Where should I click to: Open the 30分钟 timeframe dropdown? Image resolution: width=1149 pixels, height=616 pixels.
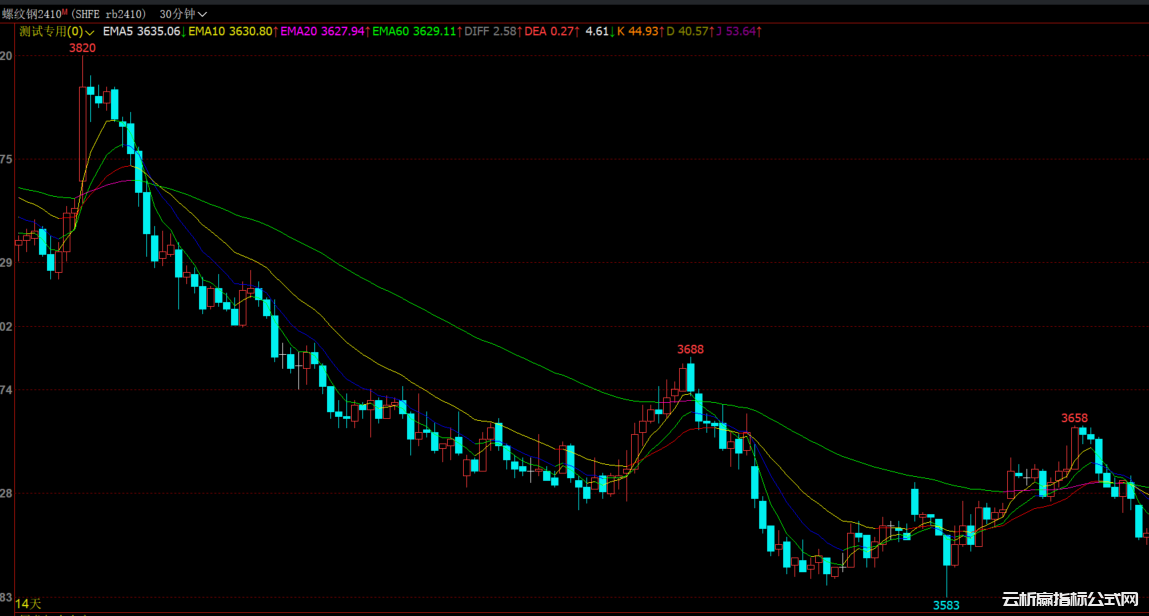click(183, 14)
